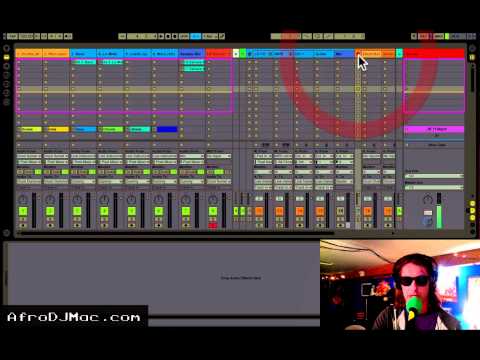Viewport: 480px width, 360px height.
Task: Start playback with the Play button
Action: point(161,36)
